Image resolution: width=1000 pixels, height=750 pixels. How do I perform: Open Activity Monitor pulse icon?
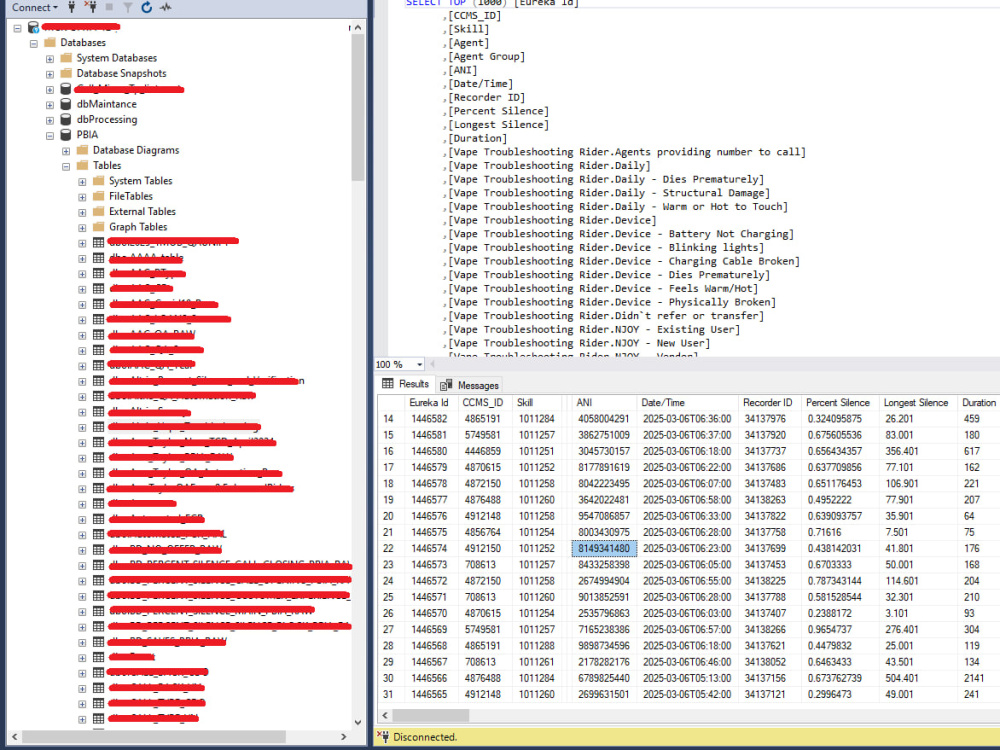tap(166, 7)
